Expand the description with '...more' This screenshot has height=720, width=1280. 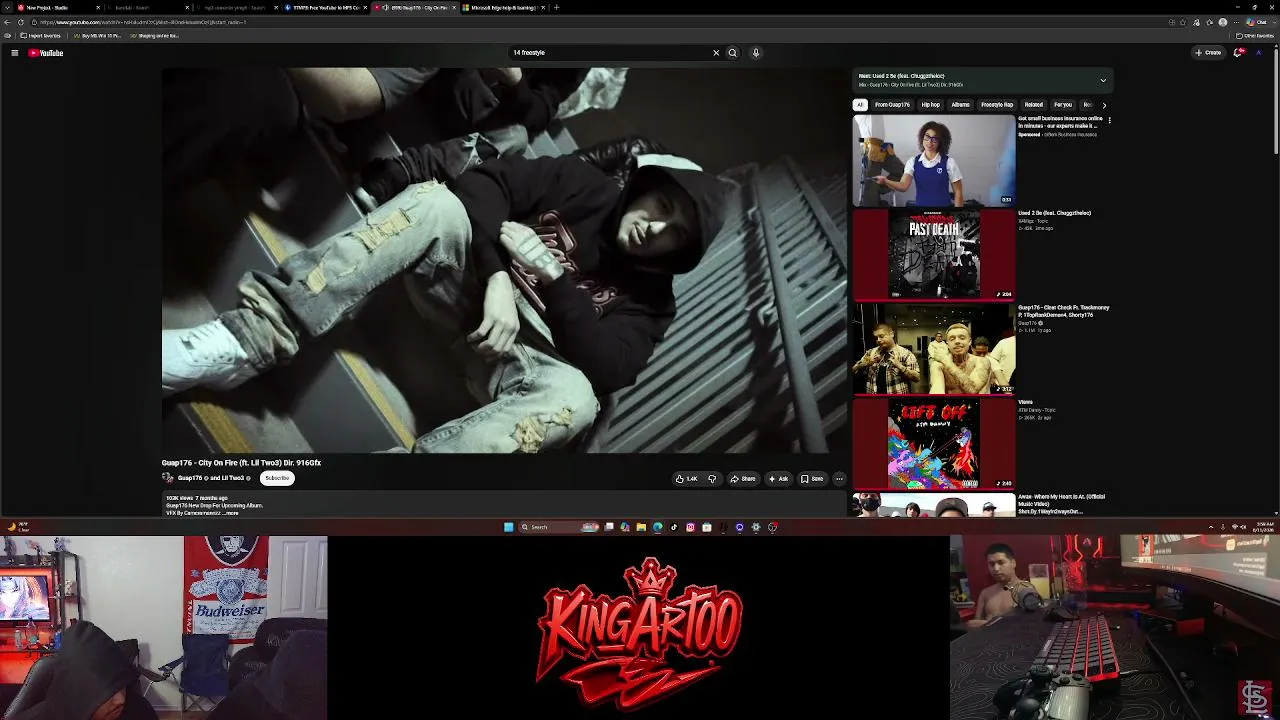[231, 513]
